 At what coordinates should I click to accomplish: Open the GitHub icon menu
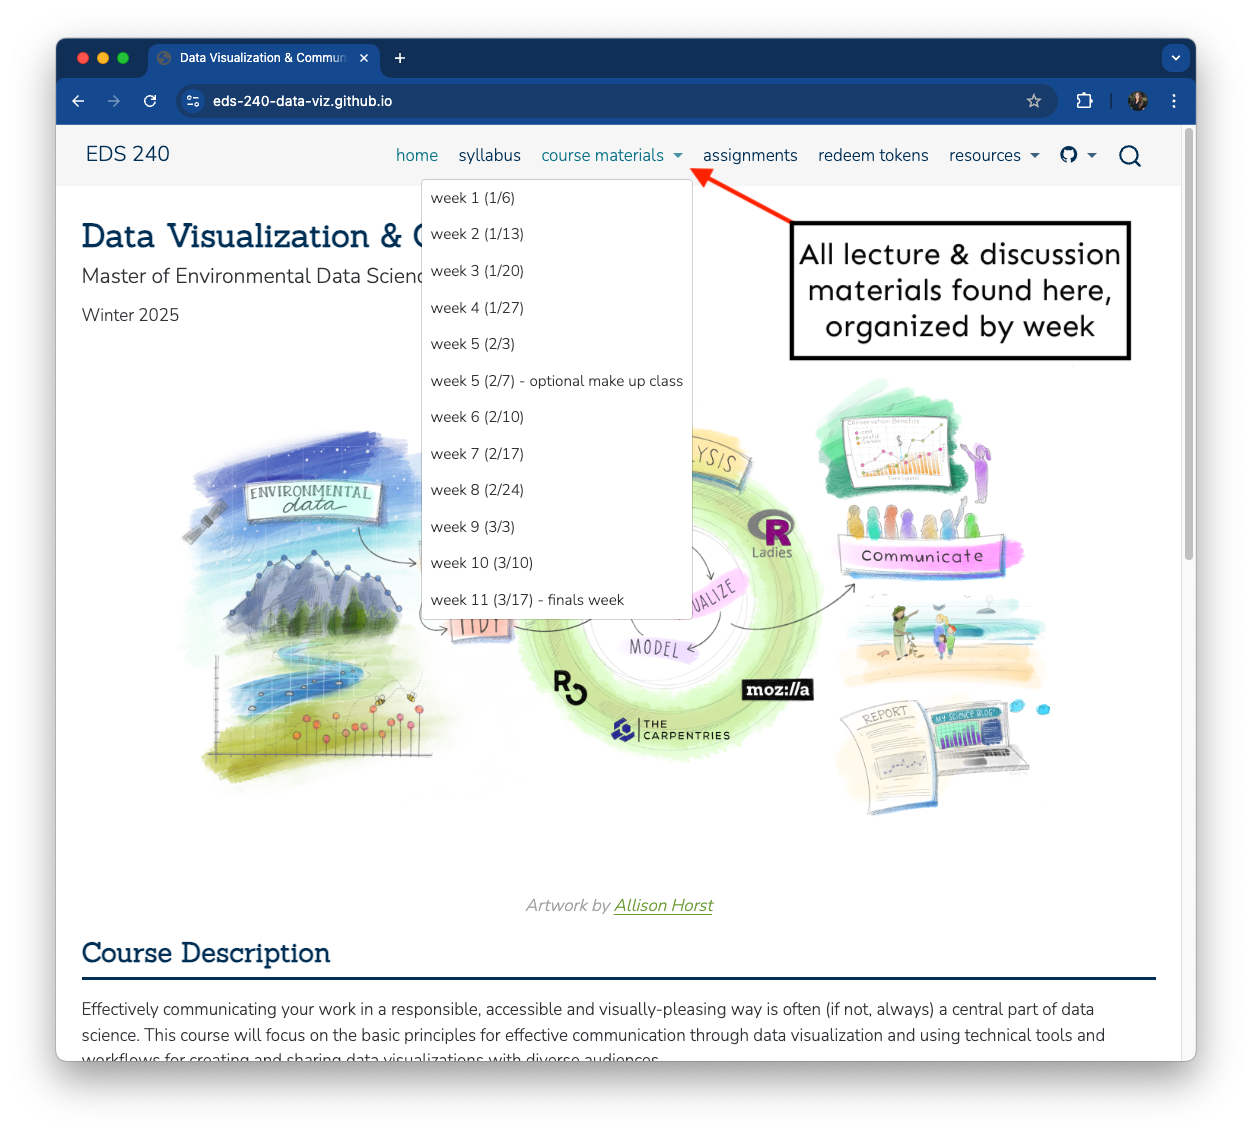pos(1077,155)
